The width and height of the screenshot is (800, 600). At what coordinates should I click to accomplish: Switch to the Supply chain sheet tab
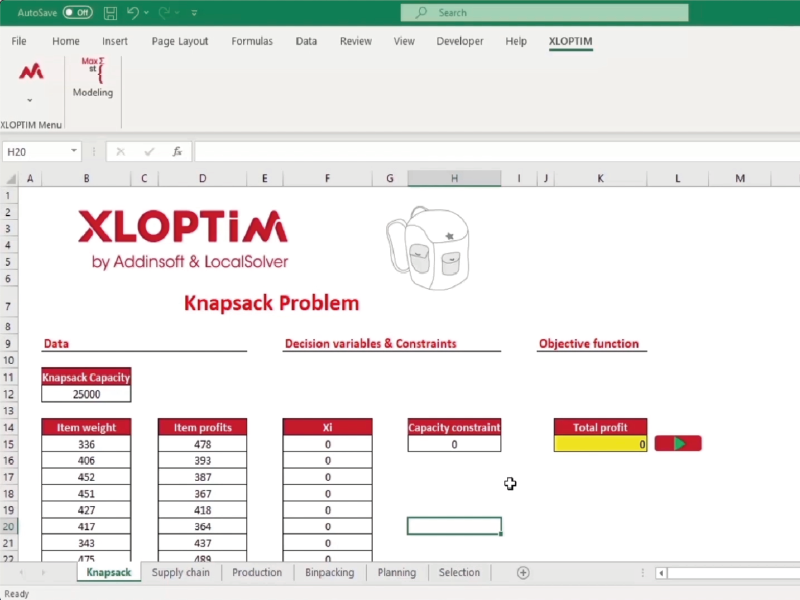click(181, 572)
